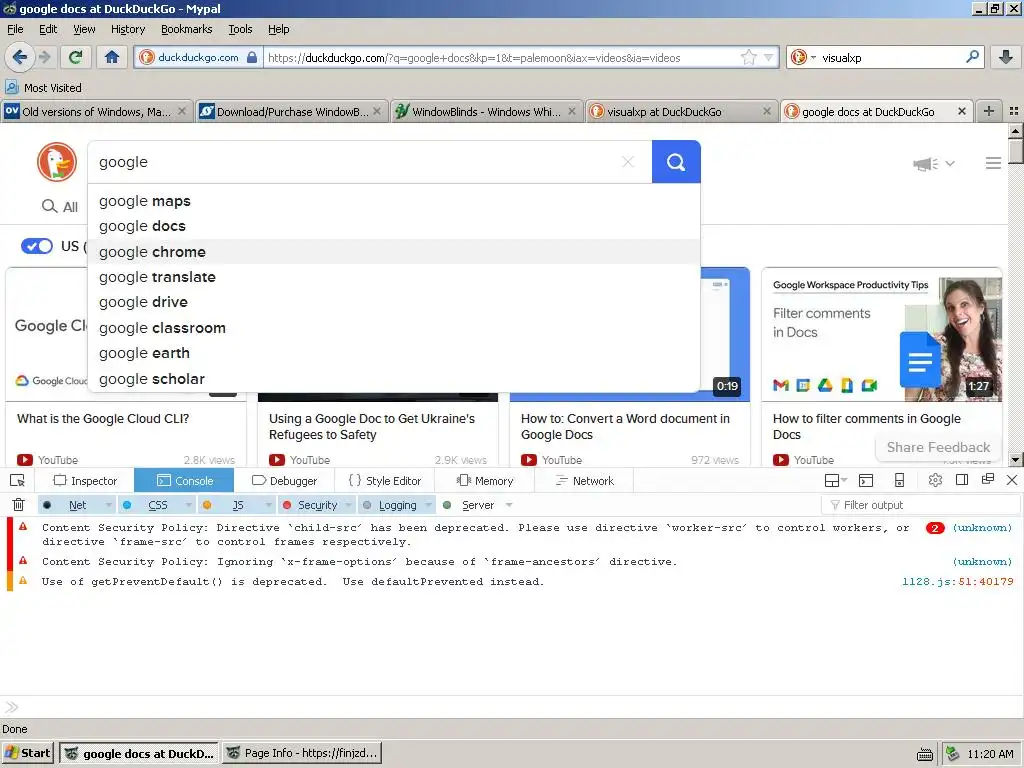Viewport: 1024px width, 768px height.
Task: Close the developer tools panel
Action: (x=1012, y=480)
